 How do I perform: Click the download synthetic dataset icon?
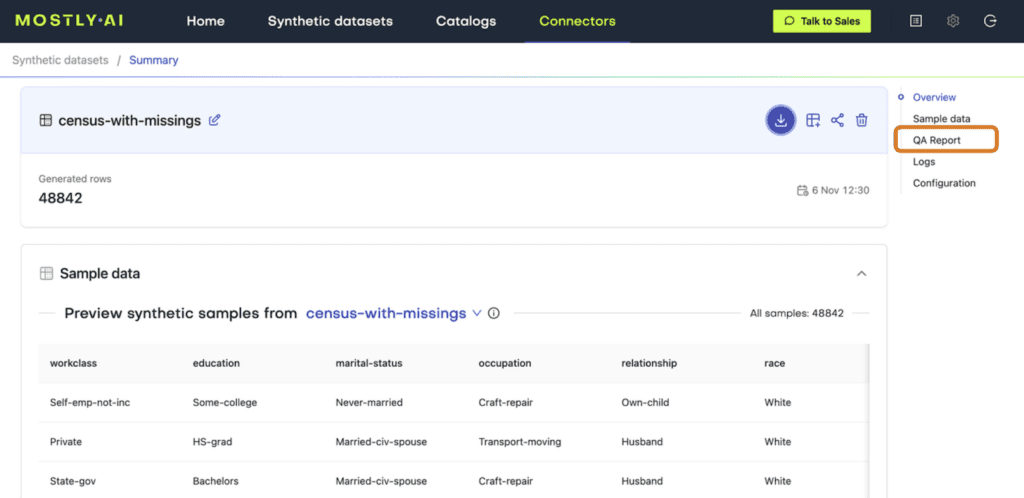(x=780, y=120)
